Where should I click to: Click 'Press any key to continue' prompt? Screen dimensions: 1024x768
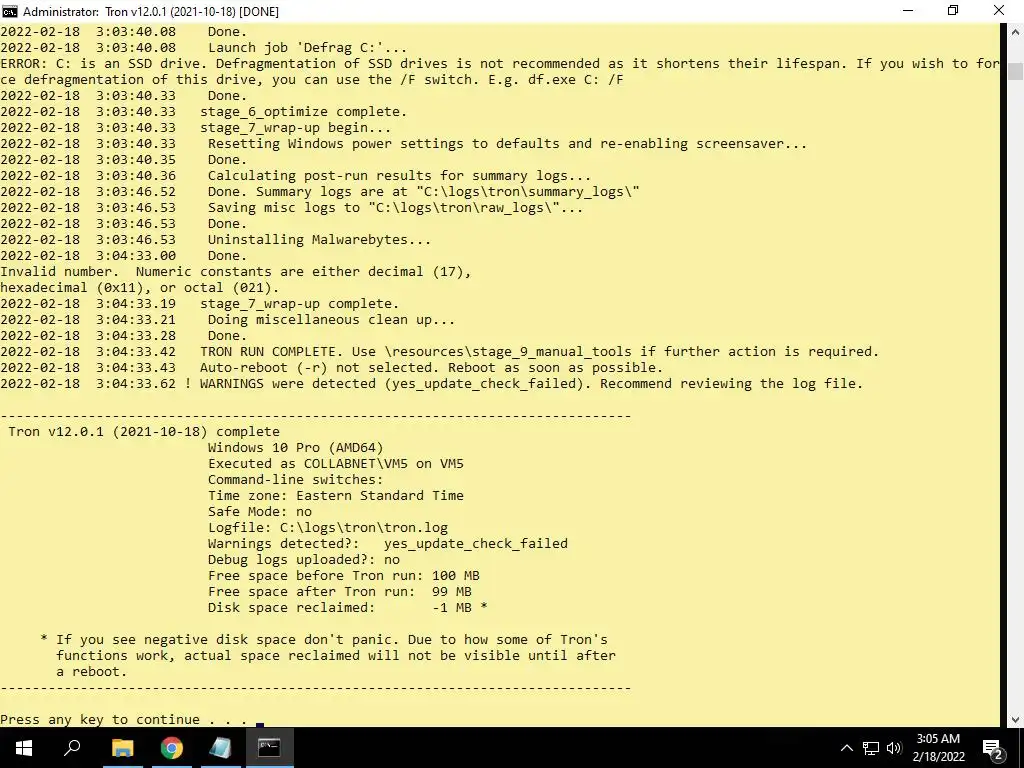point(123,720)
